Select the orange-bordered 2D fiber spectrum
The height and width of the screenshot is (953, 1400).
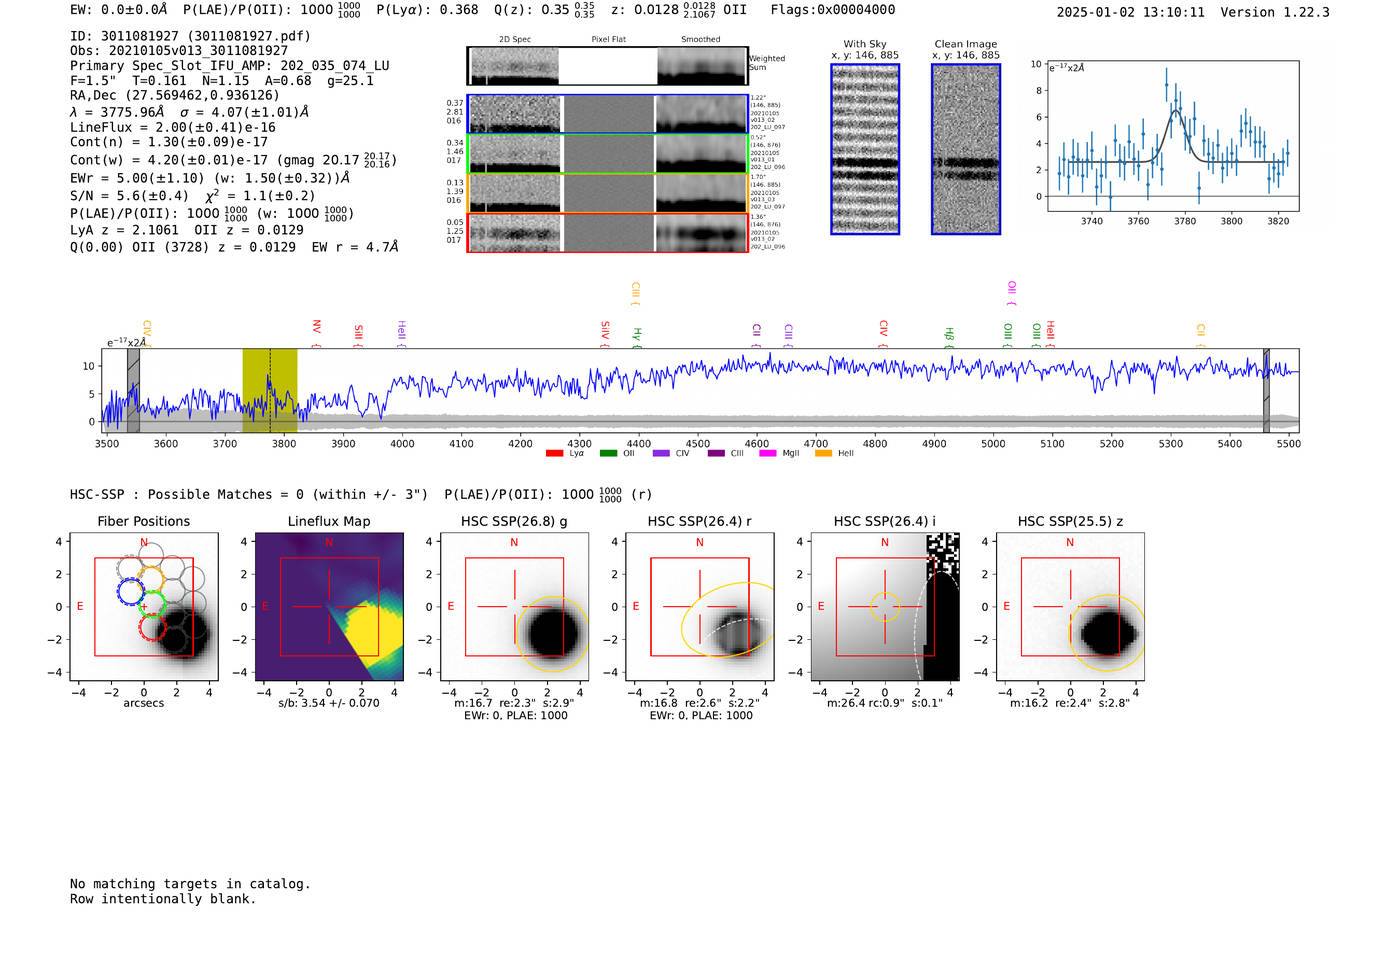tap(607, 193)
